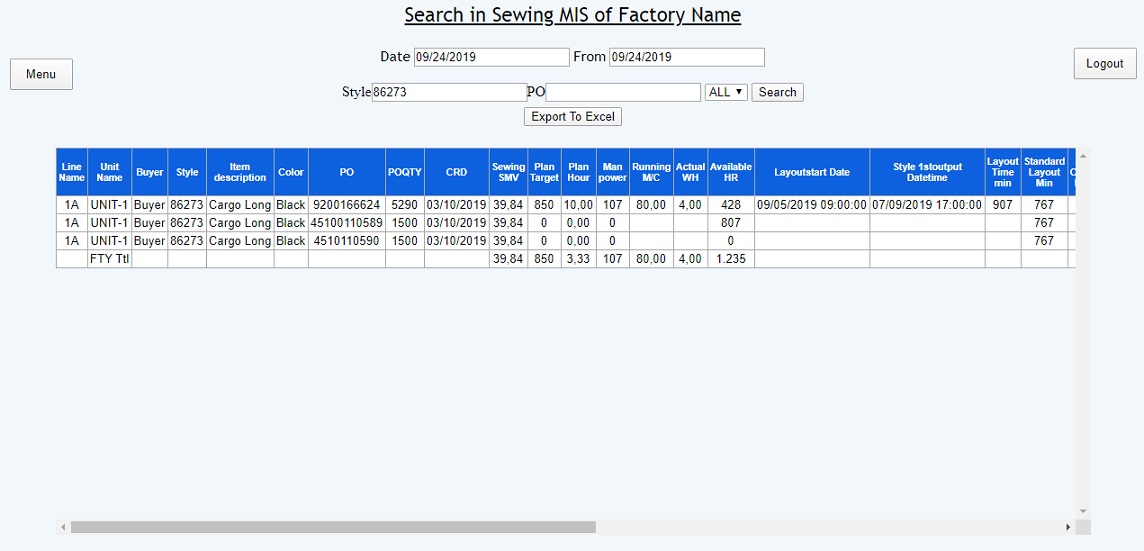Click the Color column header
Image resolution: width=1144 pixels, height=551 pixels.
click(x=291, y=172)
